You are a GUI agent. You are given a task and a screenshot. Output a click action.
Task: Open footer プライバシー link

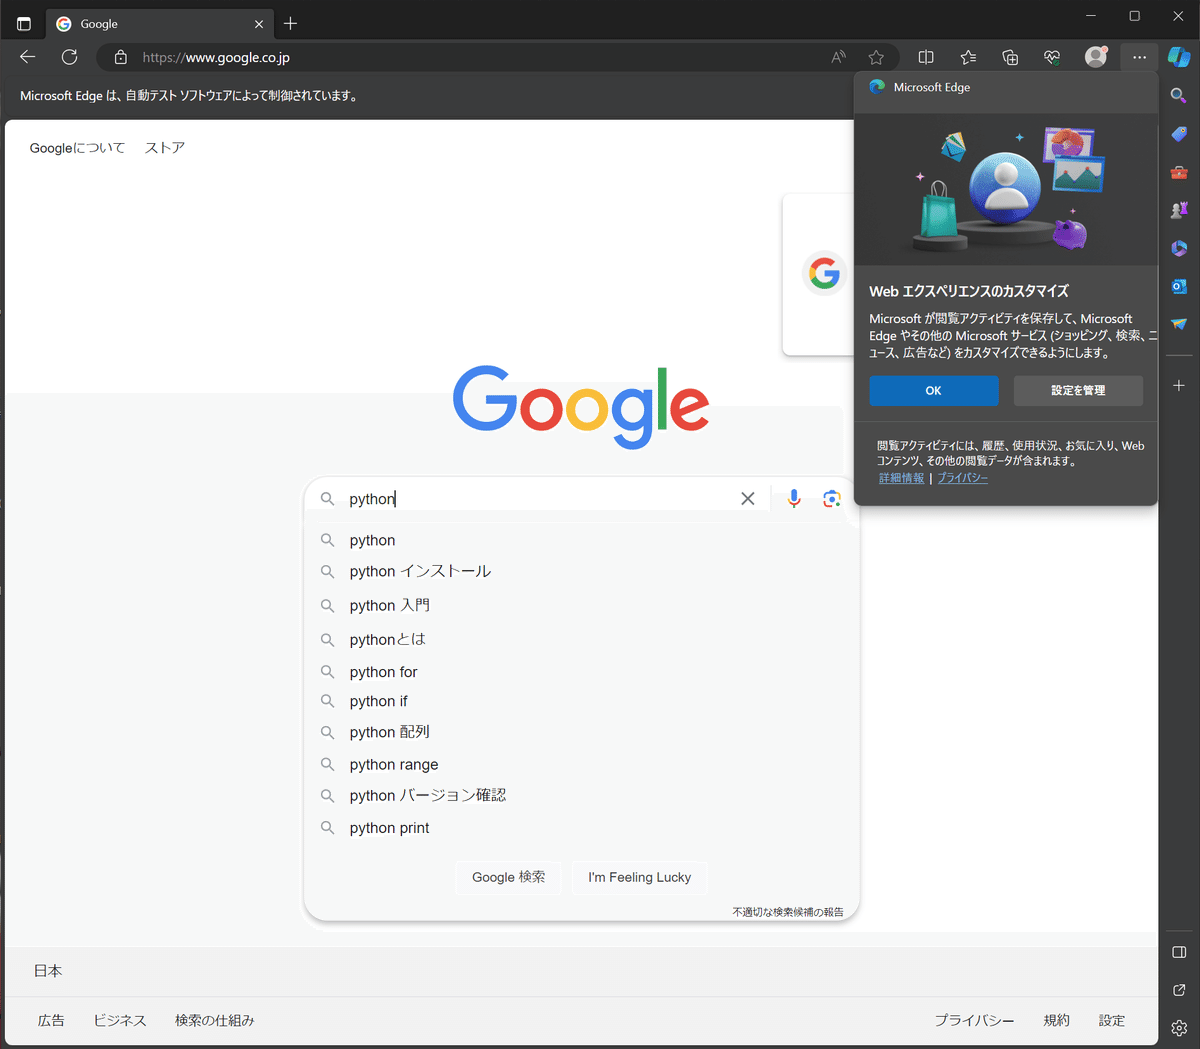click(x=974, y=1020)
